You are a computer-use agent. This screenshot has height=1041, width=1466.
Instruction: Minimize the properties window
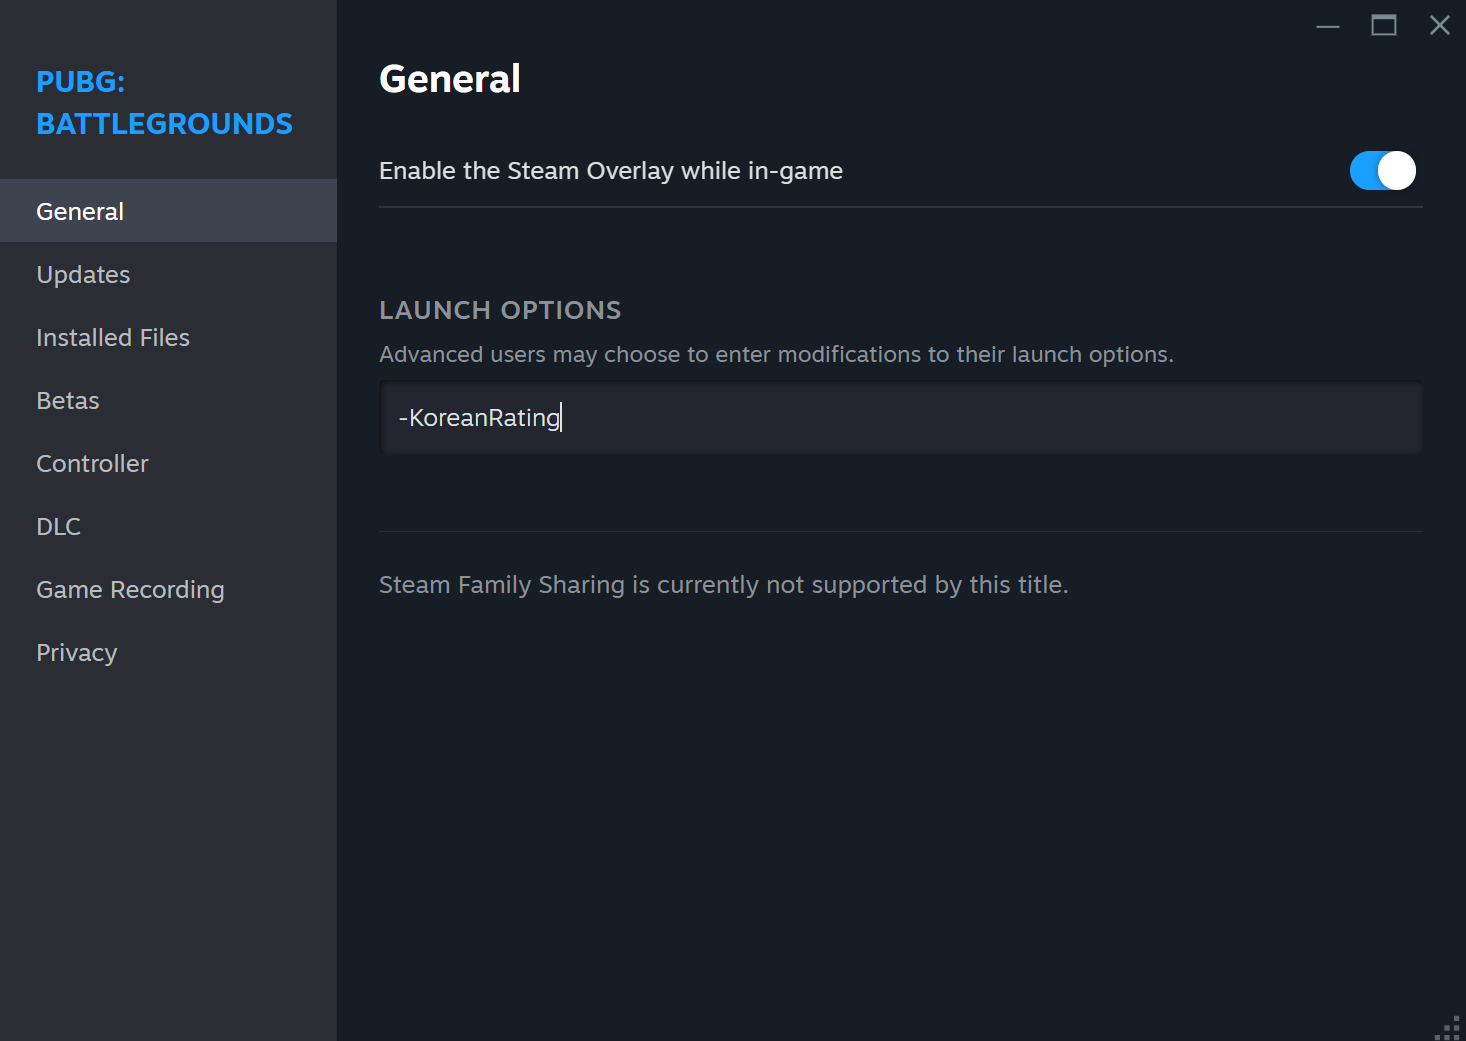pos(1328,26)
